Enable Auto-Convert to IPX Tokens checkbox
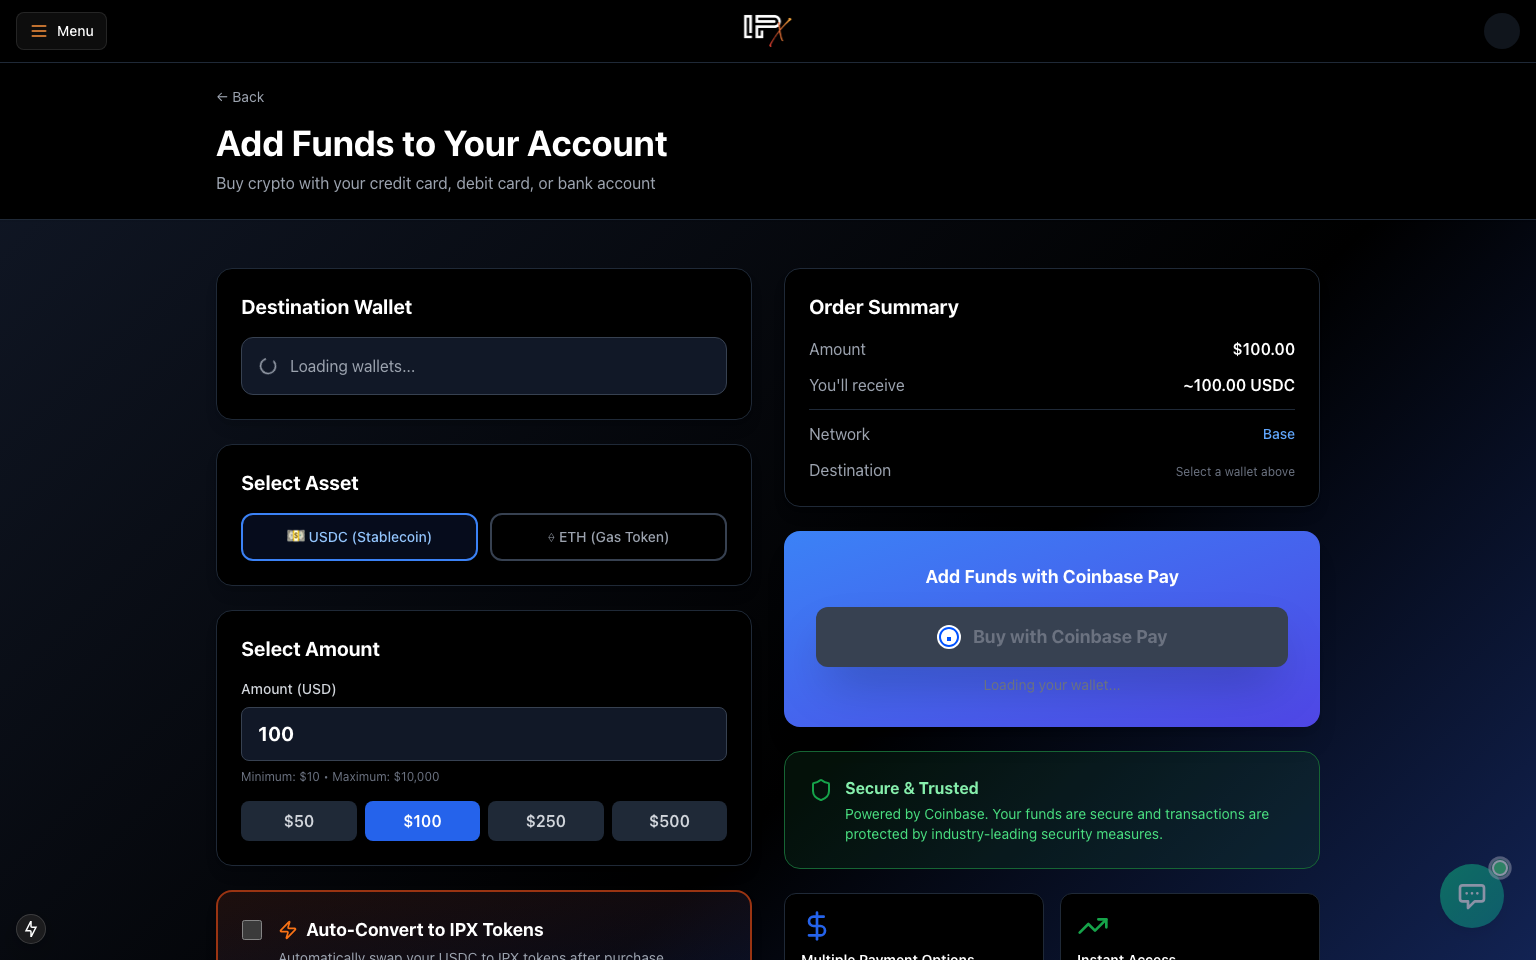 [252, 930]
